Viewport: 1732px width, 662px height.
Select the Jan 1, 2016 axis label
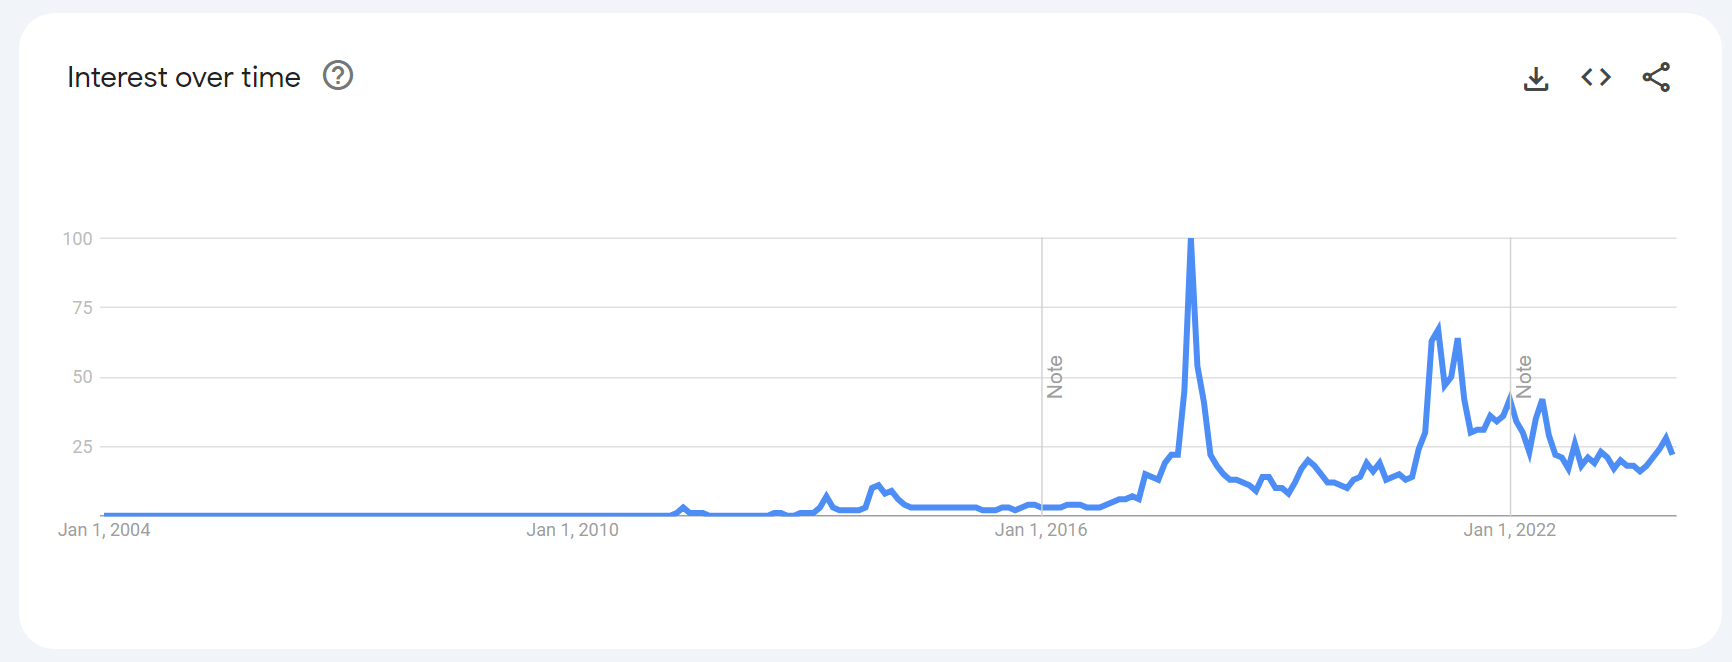coord(1042,530)
